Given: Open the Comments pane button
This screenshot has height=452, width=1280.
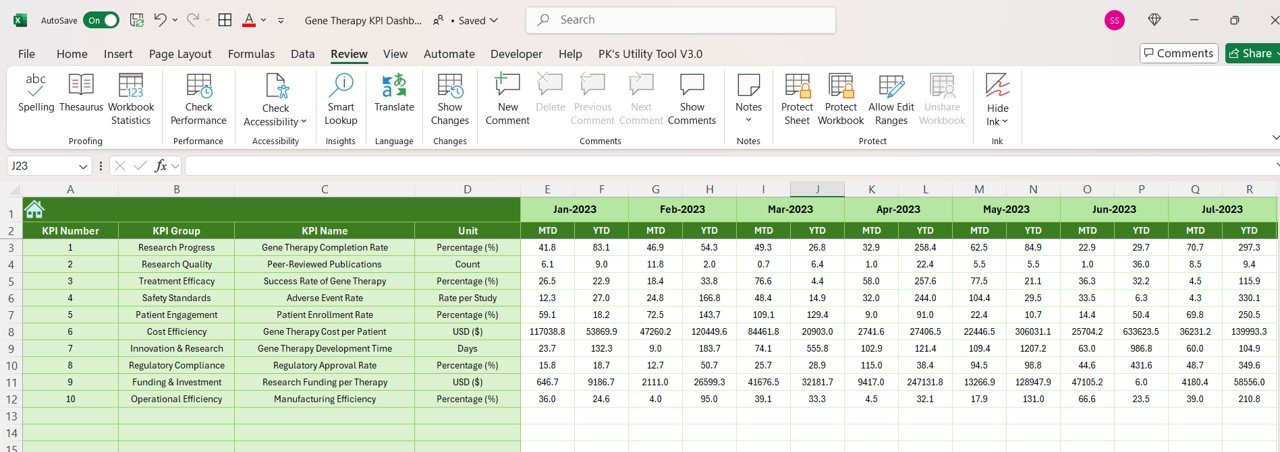Looking at the screenshot, I should (1179, 54).
